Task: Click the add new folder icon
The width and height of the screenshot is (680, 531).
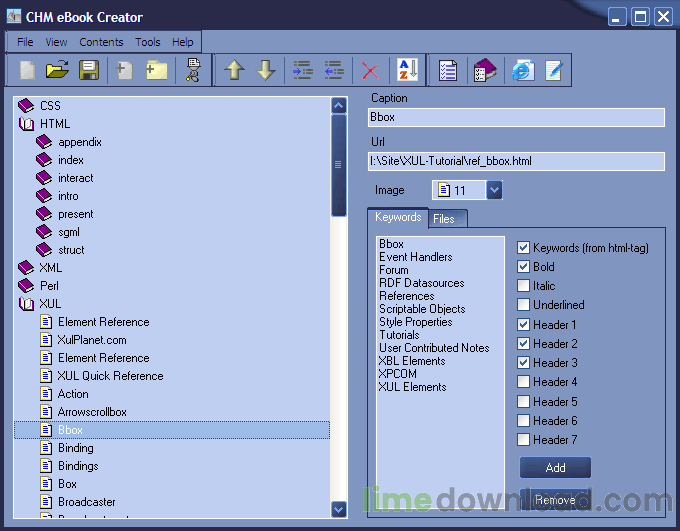Action: [157, 70]
